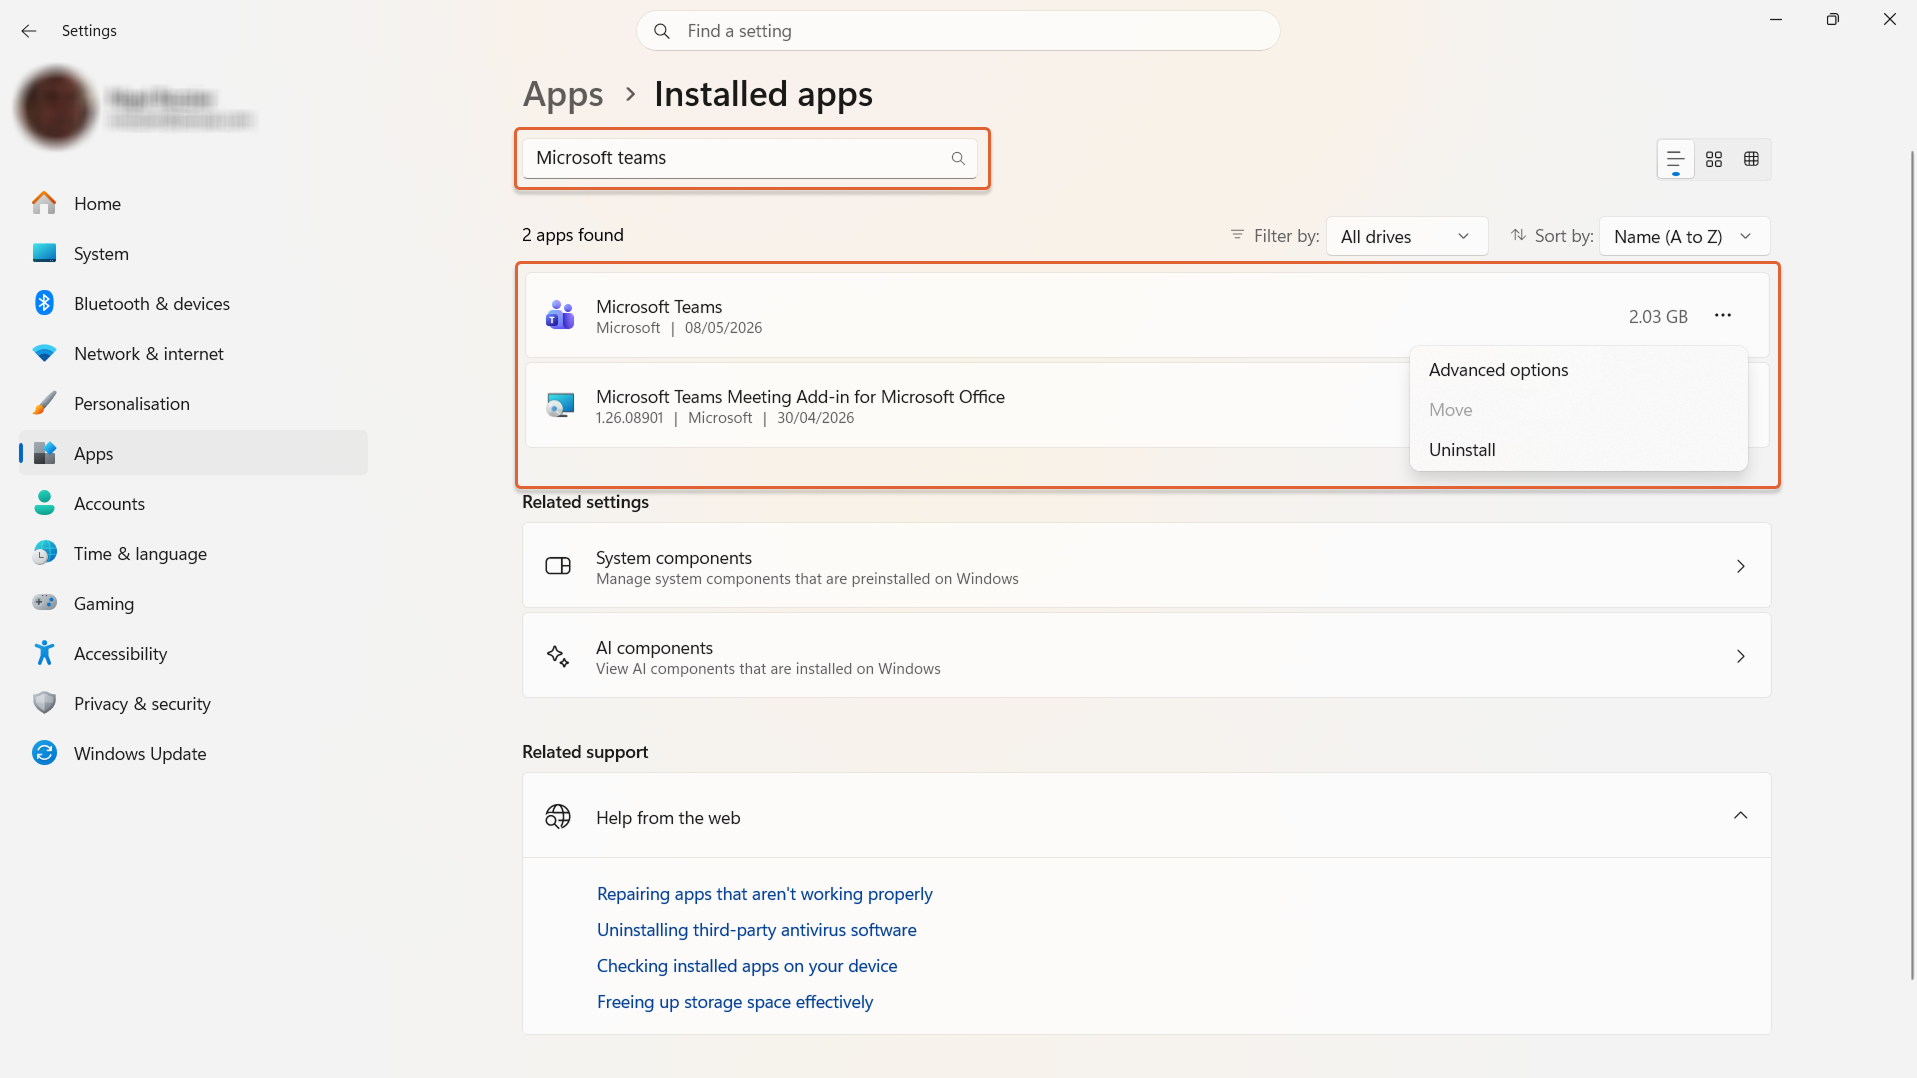Open the Name (A to Z) sort dropdown
1917x1078 pixels.
click(1684, 236)
